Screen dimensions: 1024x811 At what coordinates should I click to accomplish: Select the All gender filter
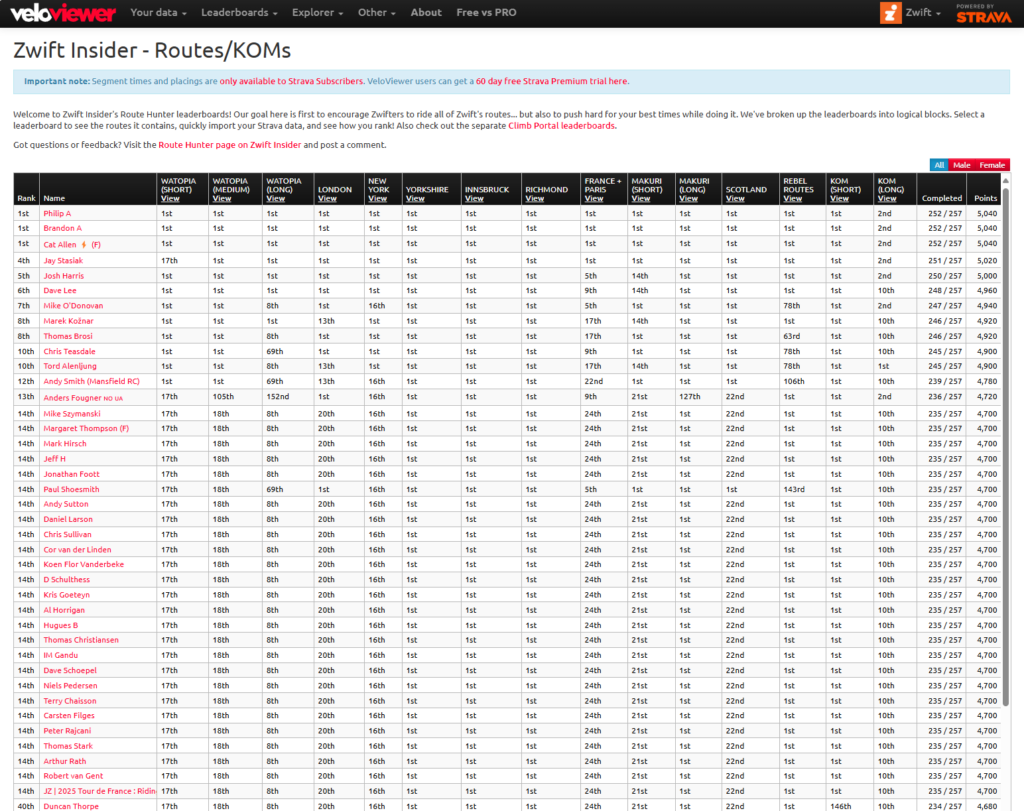coord(939,165)
